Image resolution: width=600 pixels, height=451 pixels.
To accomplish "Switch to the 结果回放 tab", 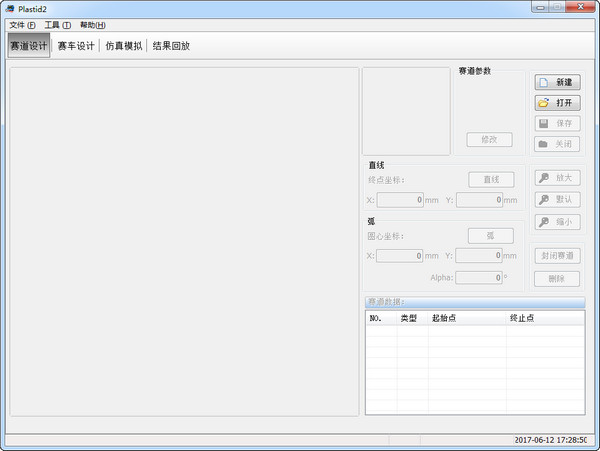I will tap(171, 46).
